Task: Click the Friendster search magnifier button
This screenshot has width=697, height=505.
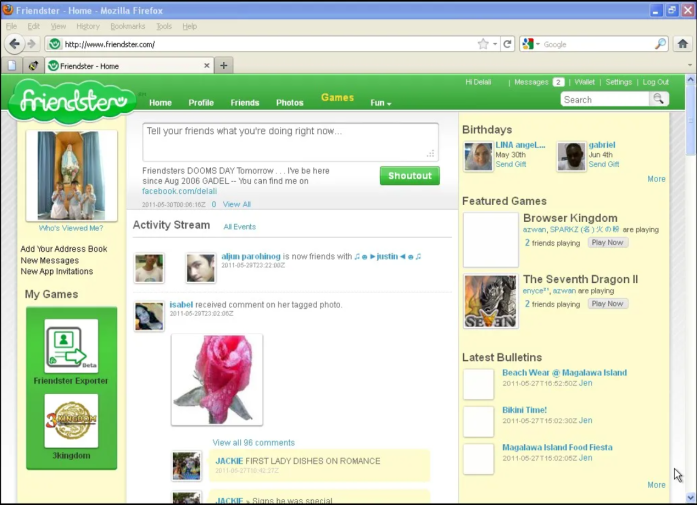Action: [x=658, y=99]
